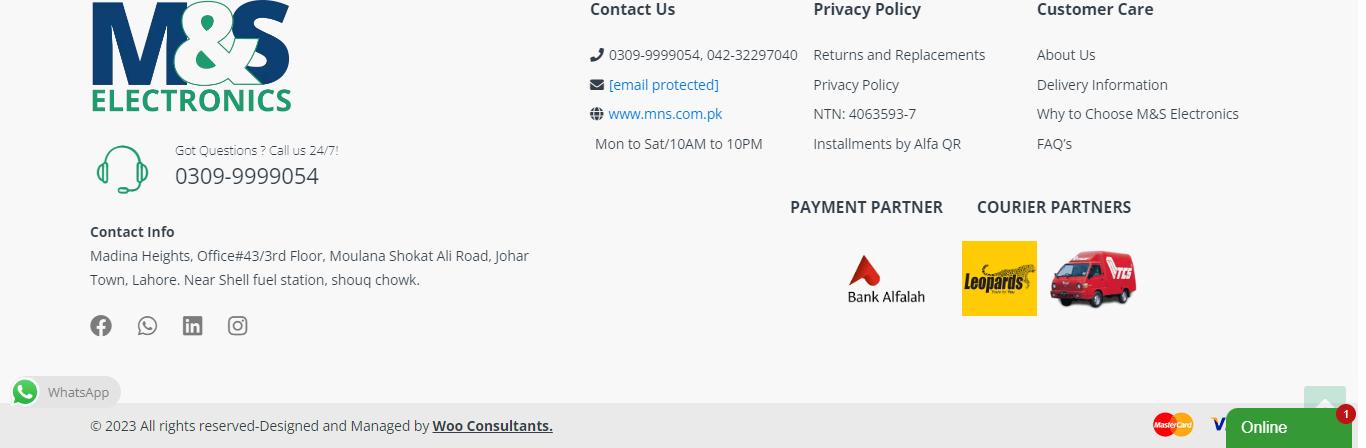Click the headset support icon
The width and height of the screenshot is (1366, 448).
tap(122, 169)
